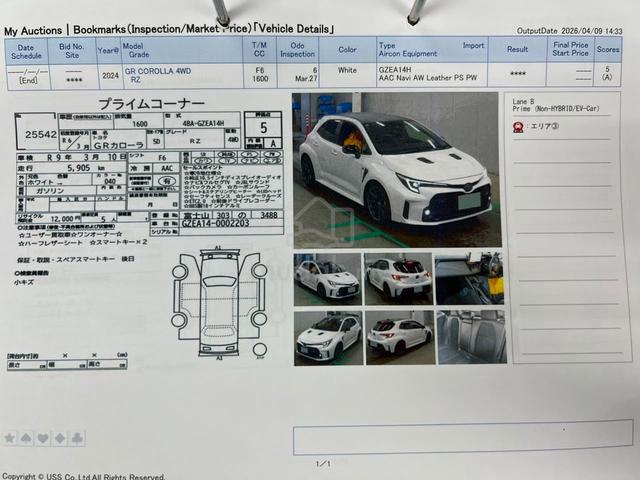Click the Date Schedule column header
Viewport: 640px width, 480px height.
pos(26,52)
